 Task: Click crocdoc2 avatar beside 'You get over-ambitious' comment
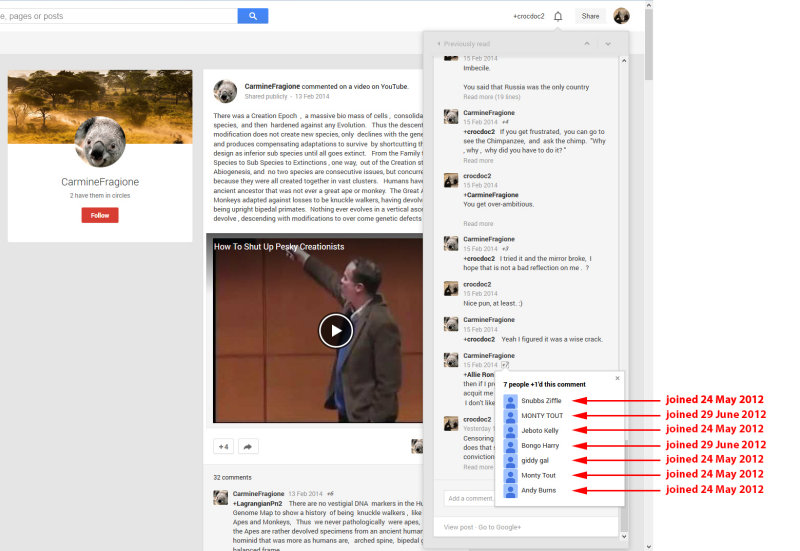[x=451, y=180]
